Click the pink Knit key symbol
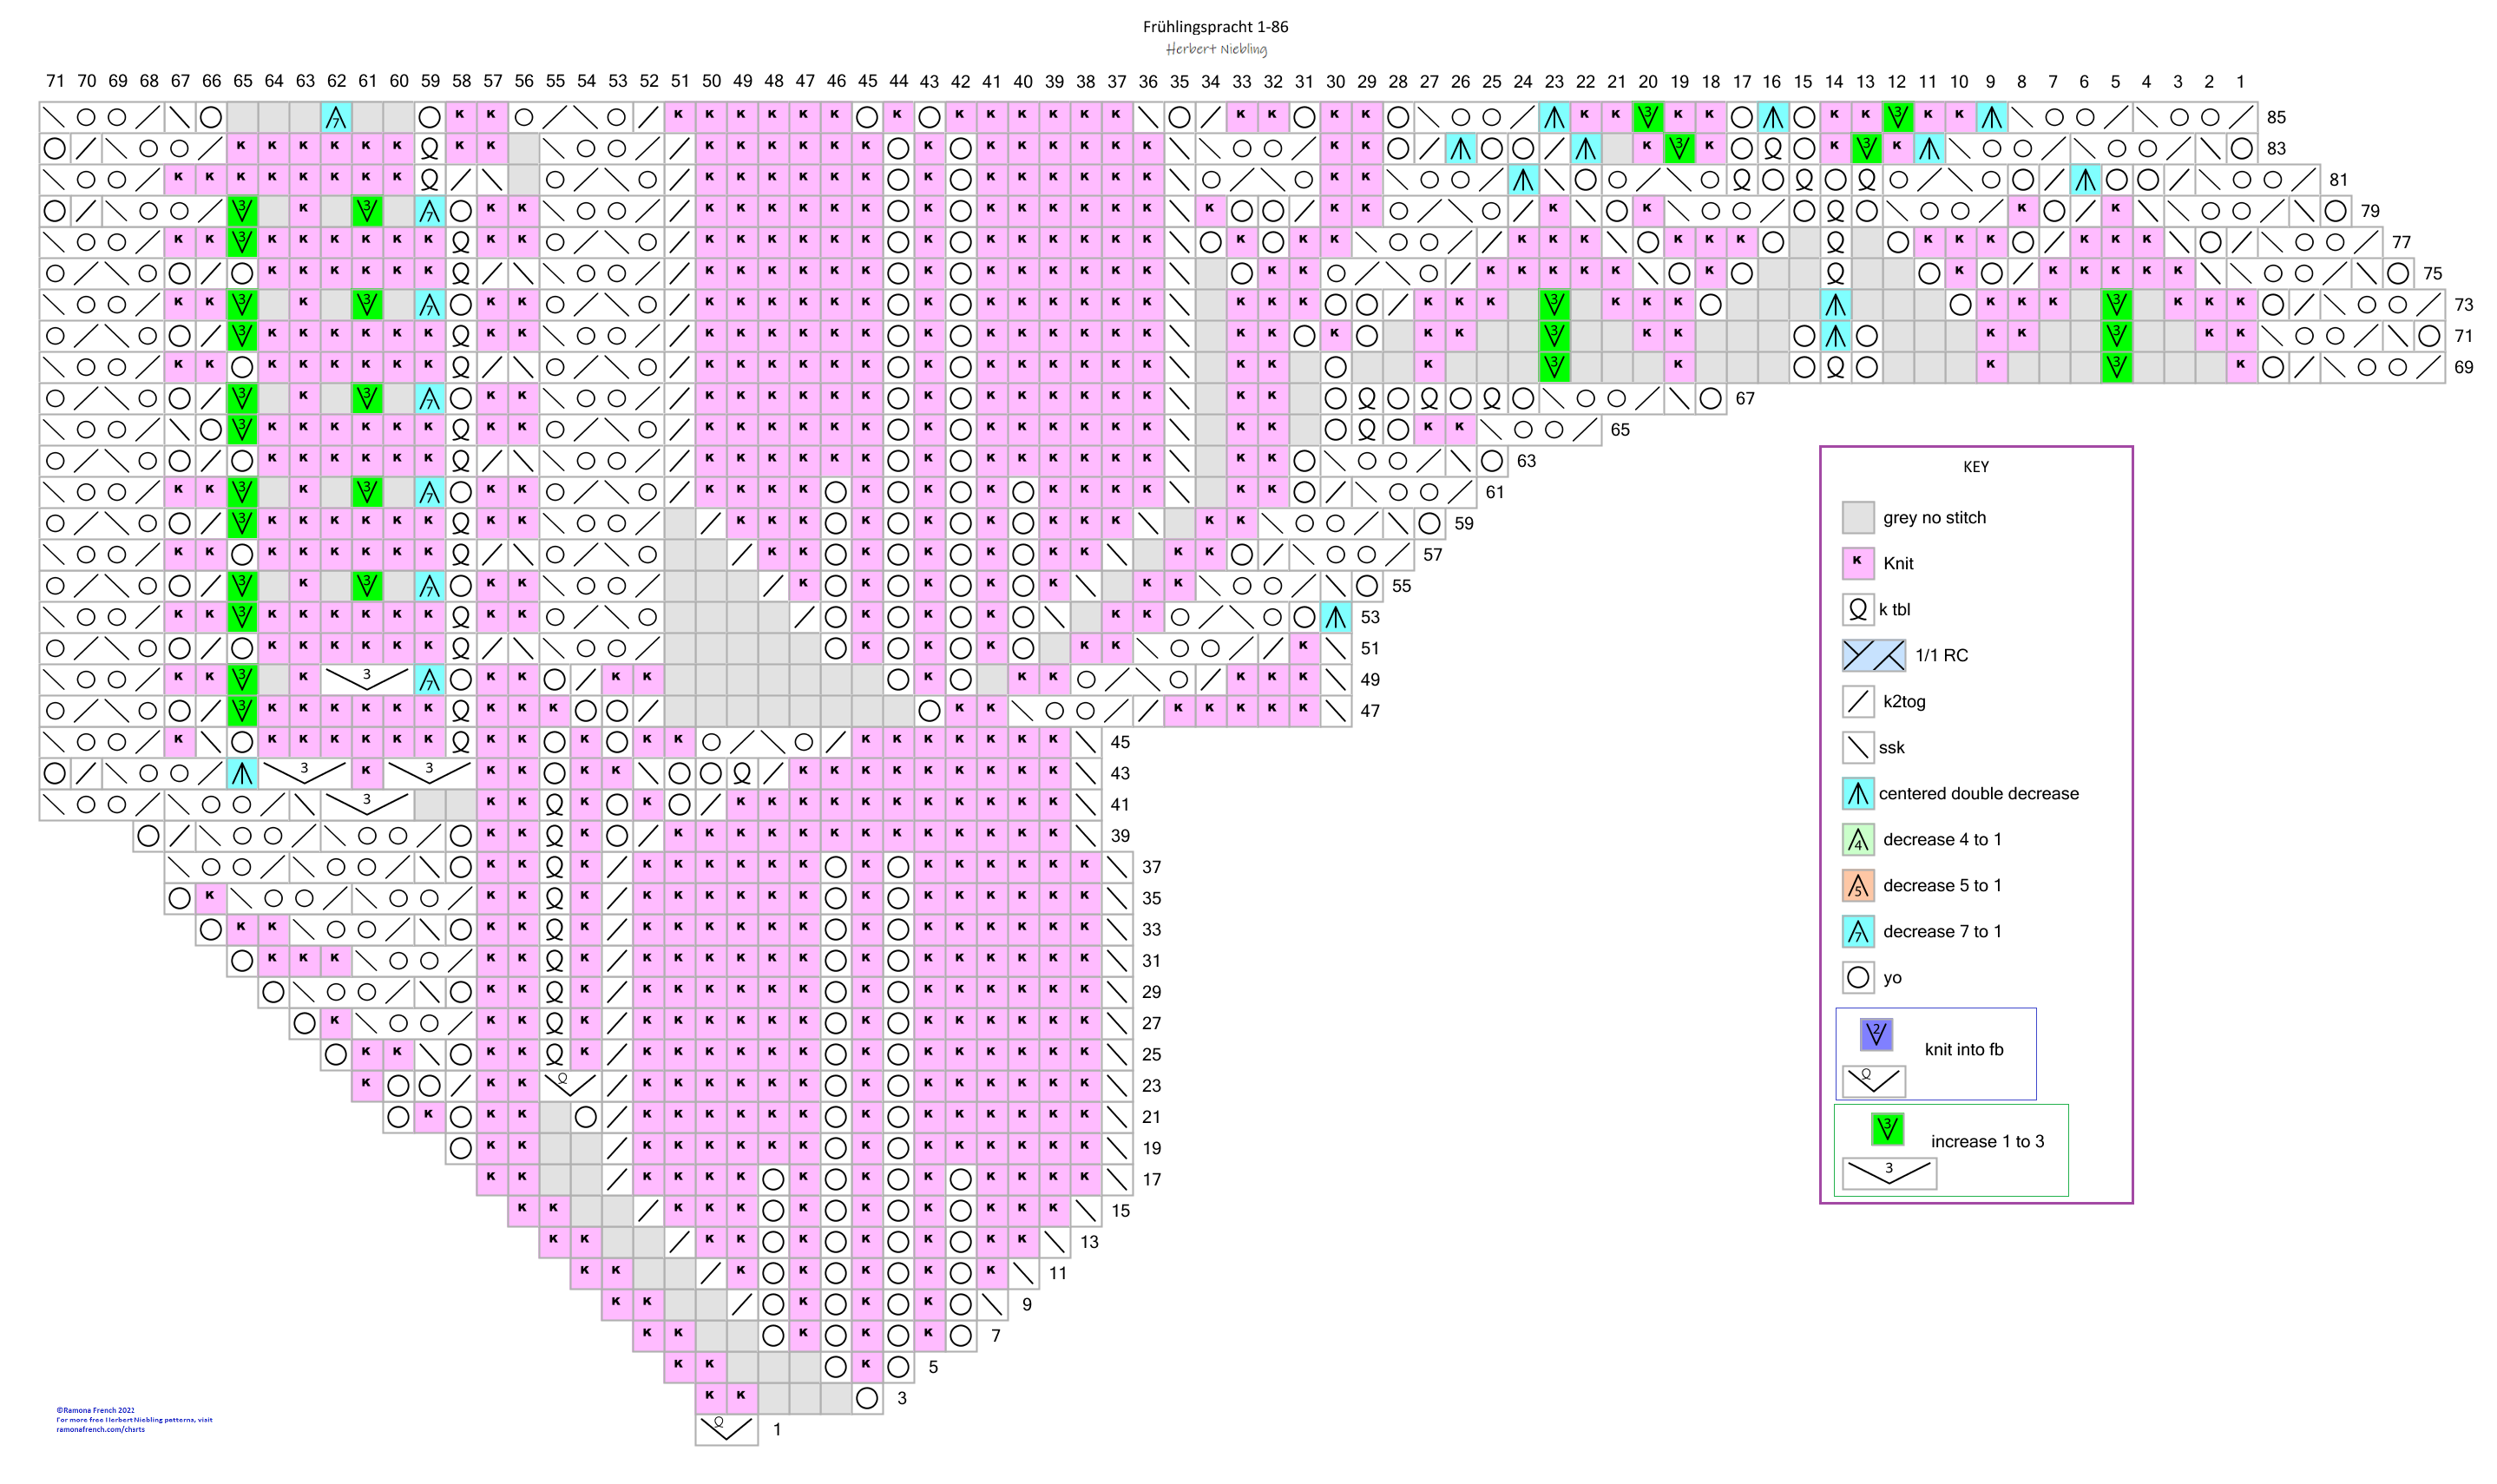Image resolution: width=2497 pixels, height=1484 pixels. [1857, 563]
